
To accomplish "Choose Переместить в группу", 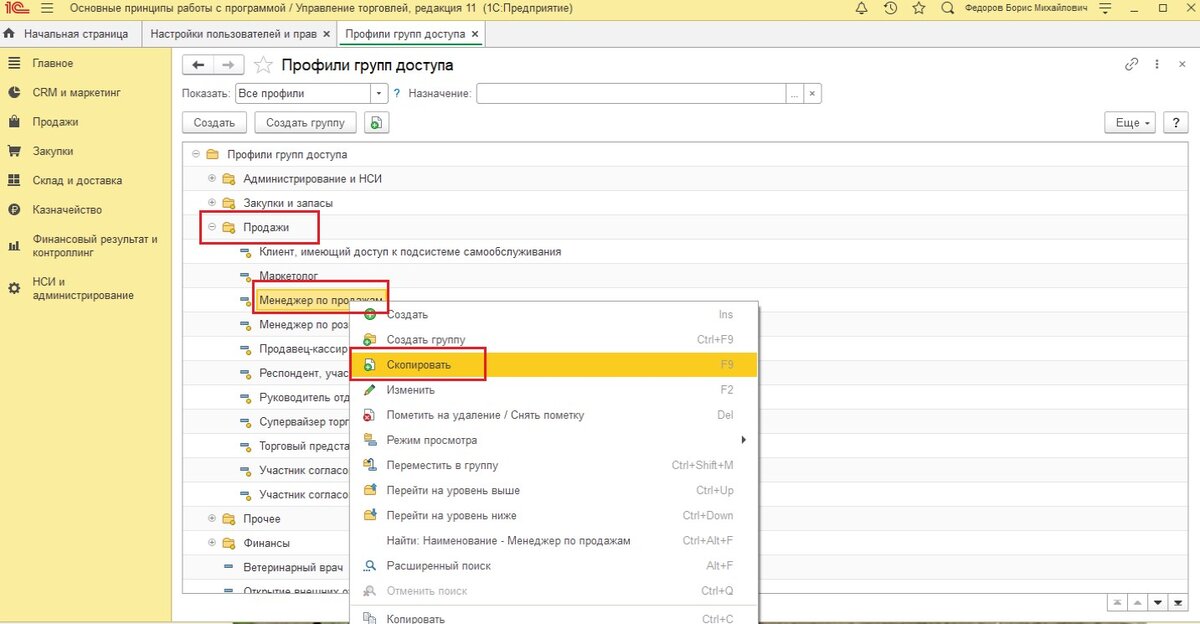I will [554, 465].
